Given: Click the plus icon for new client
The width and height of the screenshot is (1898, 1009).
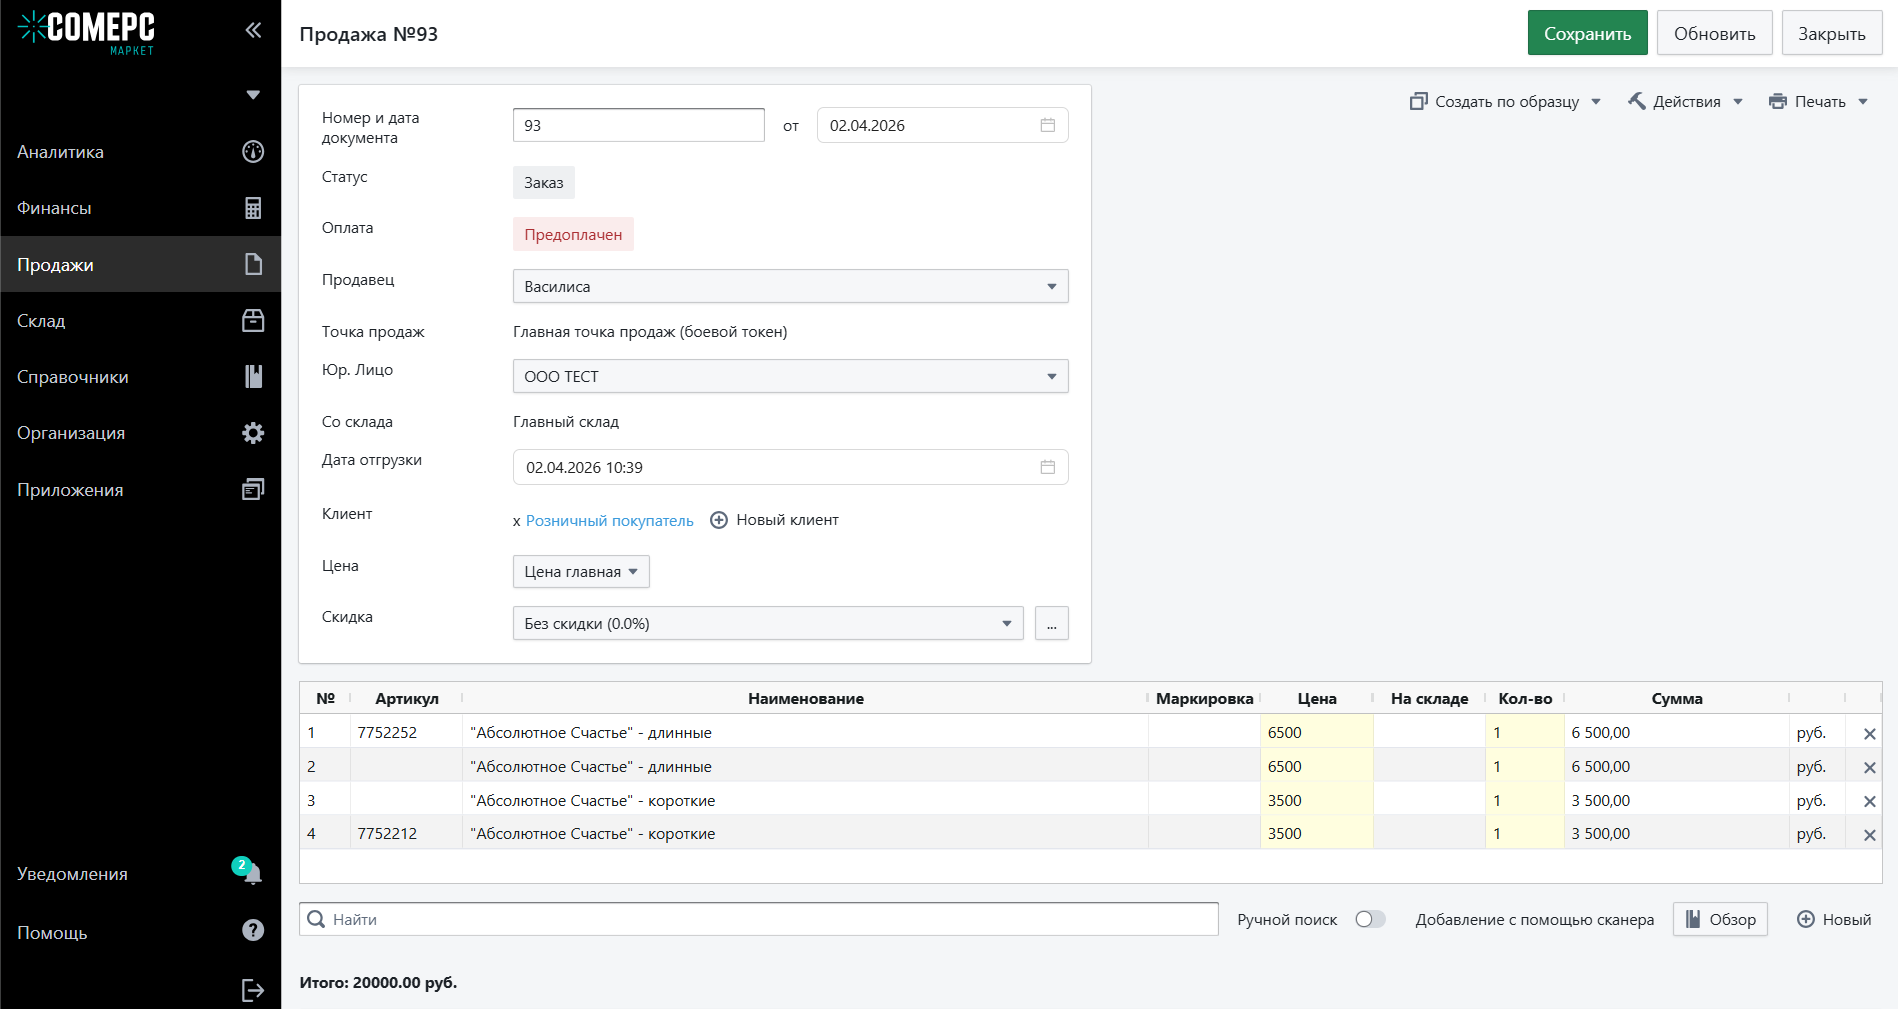Looking at the screenshot, I should pos(719,520).
